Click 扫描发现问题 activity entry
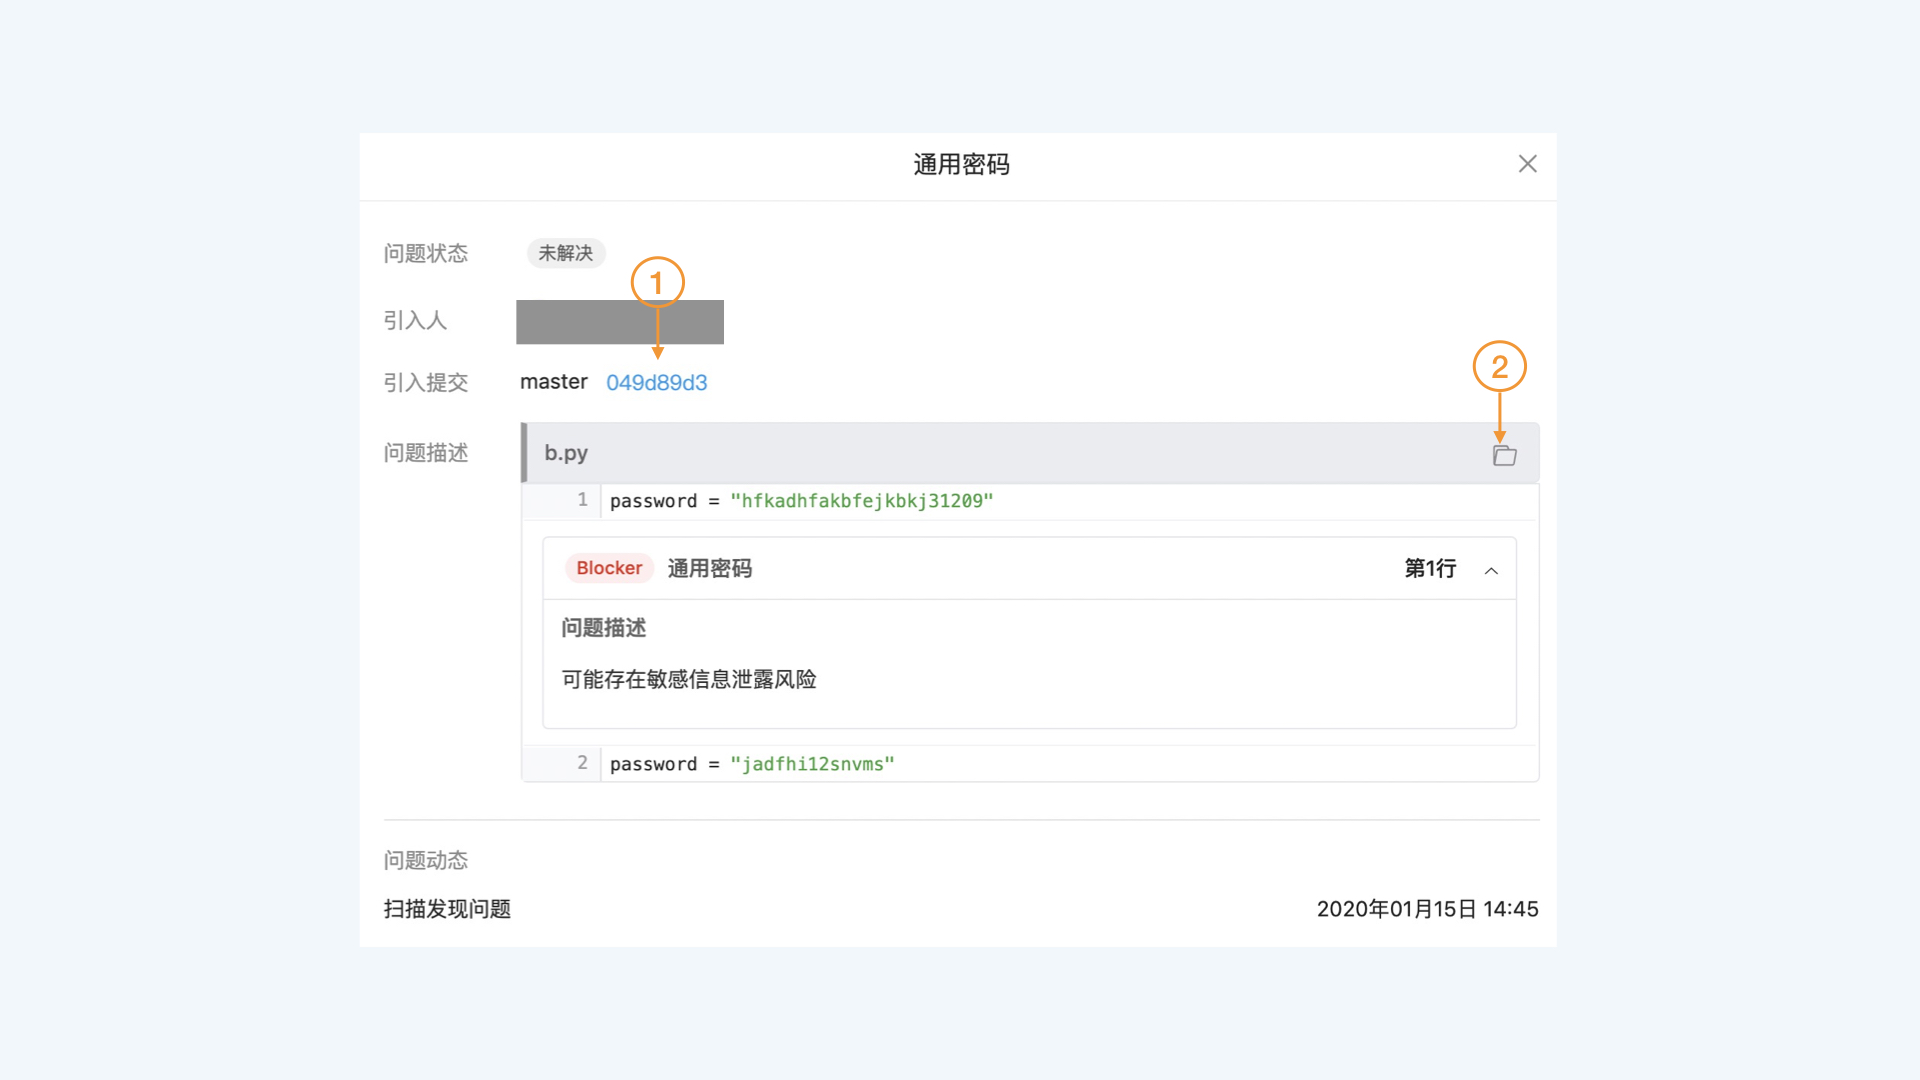The height and width of the screenshot is (1080, 1920). click(x=447, y=909)
